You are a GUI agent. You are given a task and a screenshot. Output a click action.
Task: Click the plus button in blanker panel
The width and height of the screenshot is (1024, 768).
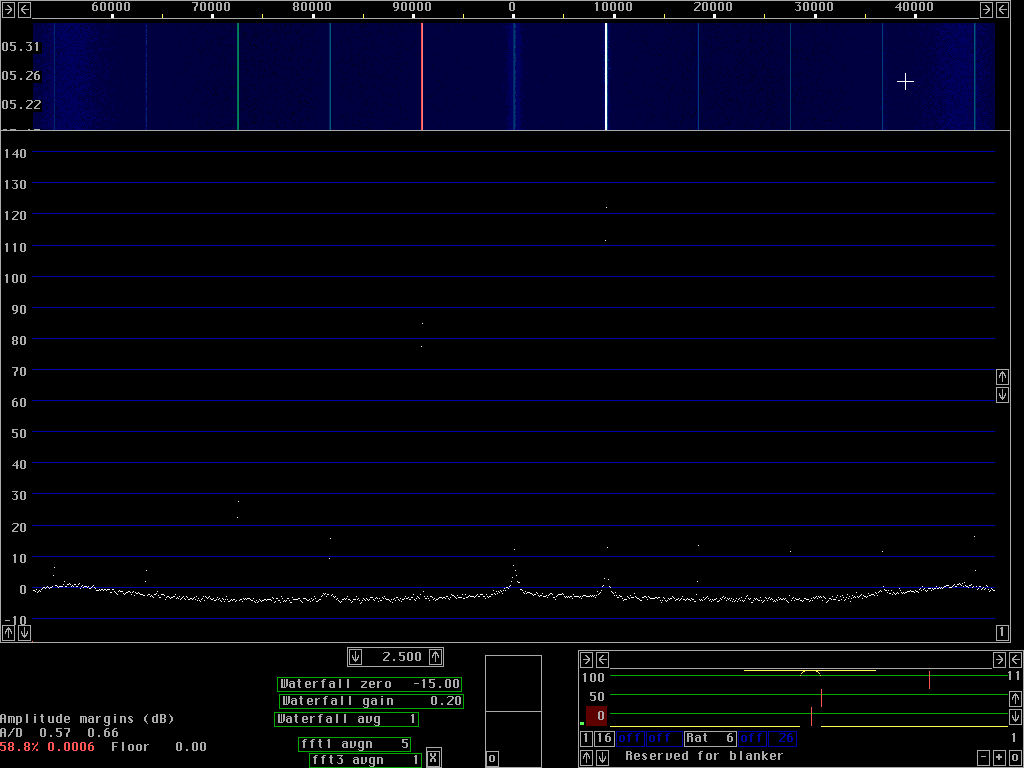[999, 758]
